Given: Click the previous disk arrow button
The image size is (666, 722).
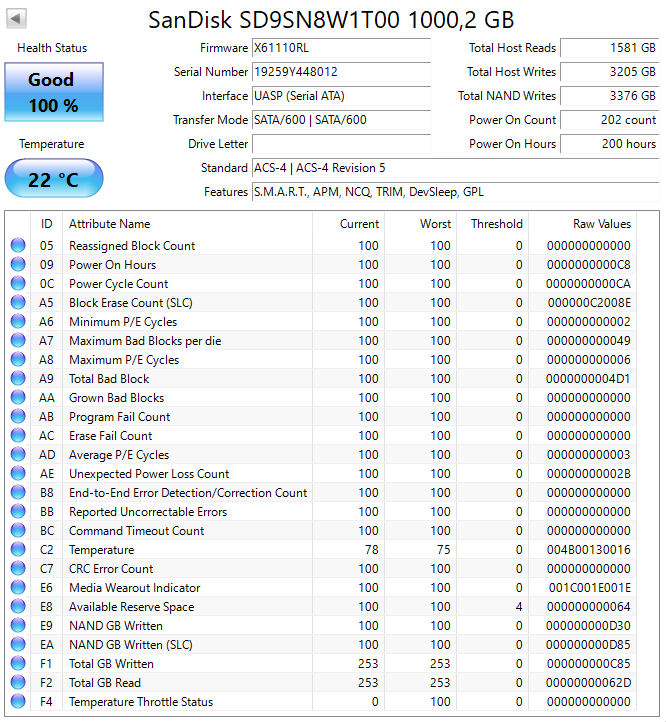Looking at the screenshot, I should (x=16, y=18).
